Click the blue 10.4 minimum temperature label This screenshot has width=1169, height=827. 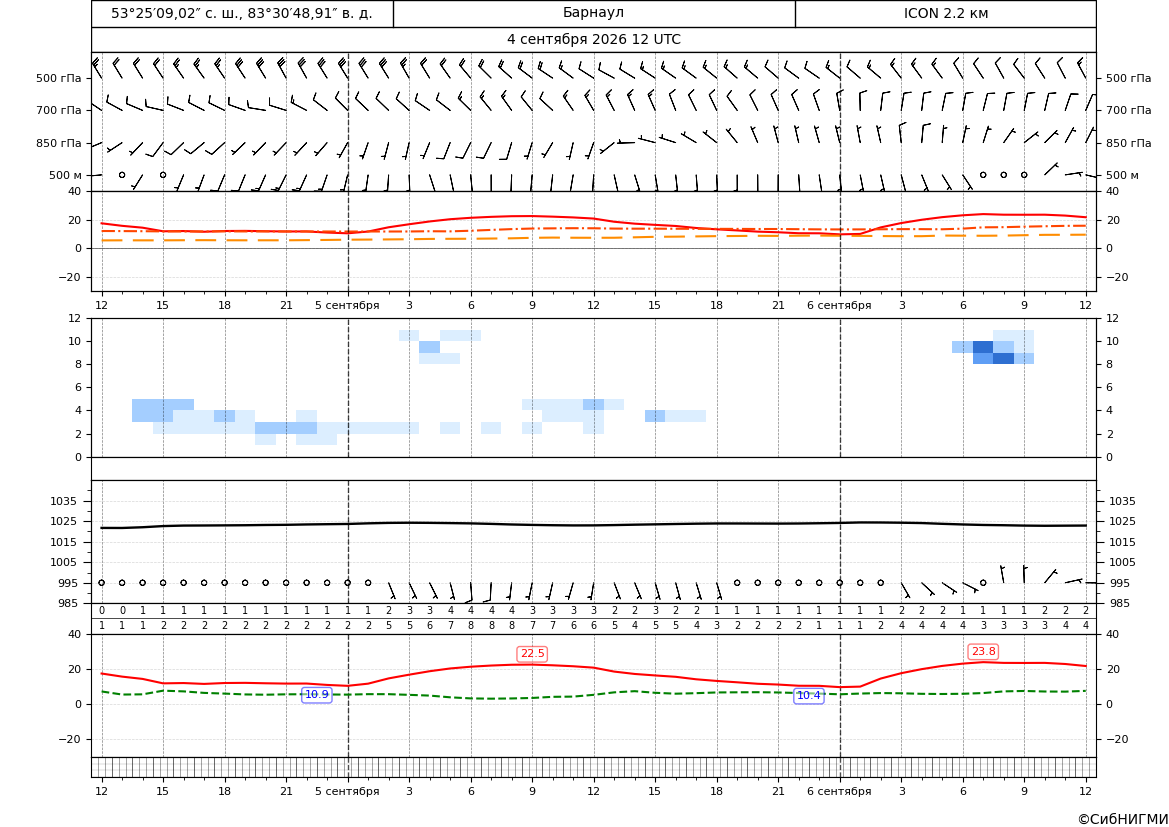click(x=809, y=695)
